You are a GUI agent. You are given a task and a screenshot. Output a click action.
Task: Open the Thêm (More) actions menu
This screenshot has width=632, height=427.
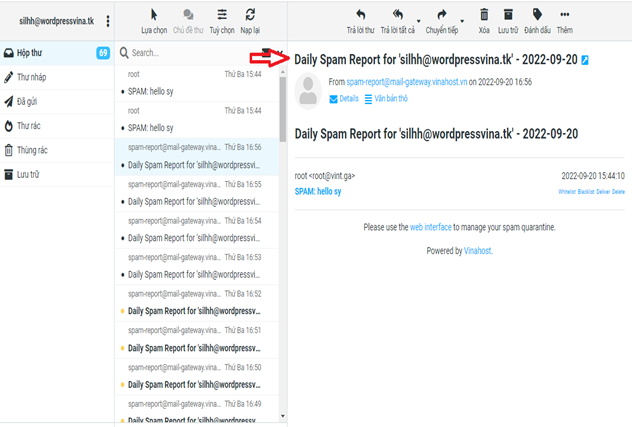565,15
